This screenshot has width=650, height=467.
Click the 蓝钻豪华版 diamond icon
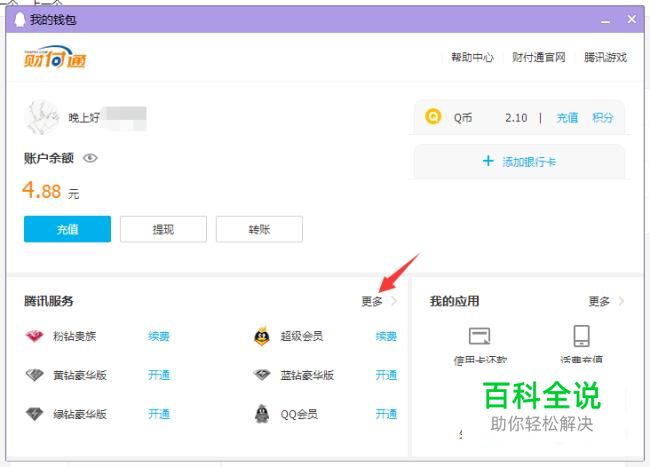pyautogui.click(x=262, y=375)
